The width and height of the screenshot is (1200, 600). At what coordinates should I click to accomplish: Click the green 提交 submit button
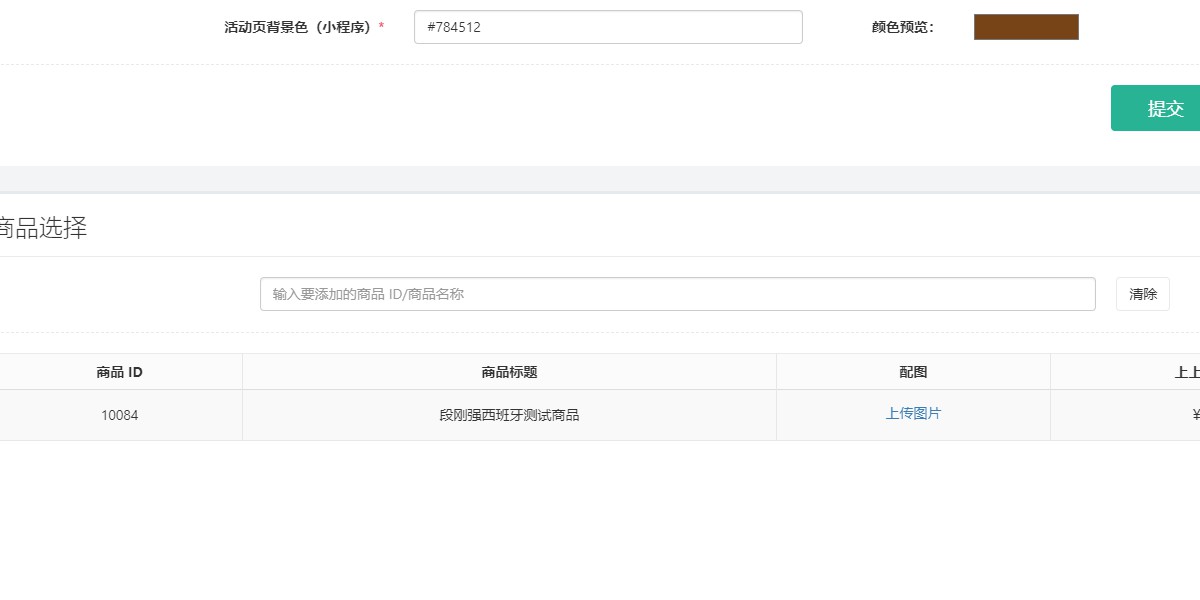point(1156,108)
